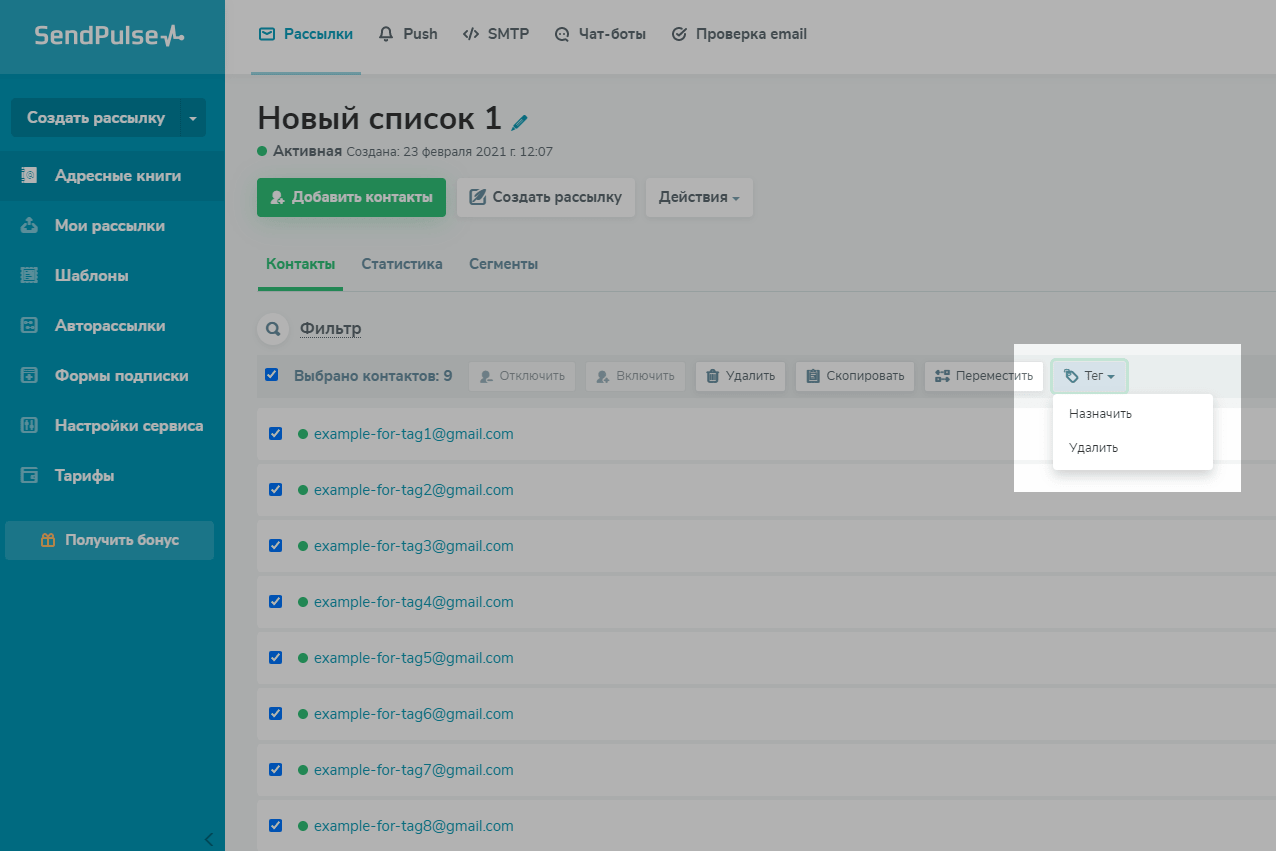
Task: Deselect the example-for-tag5@gmail.com checkbox
Action: tap(275, 658)
